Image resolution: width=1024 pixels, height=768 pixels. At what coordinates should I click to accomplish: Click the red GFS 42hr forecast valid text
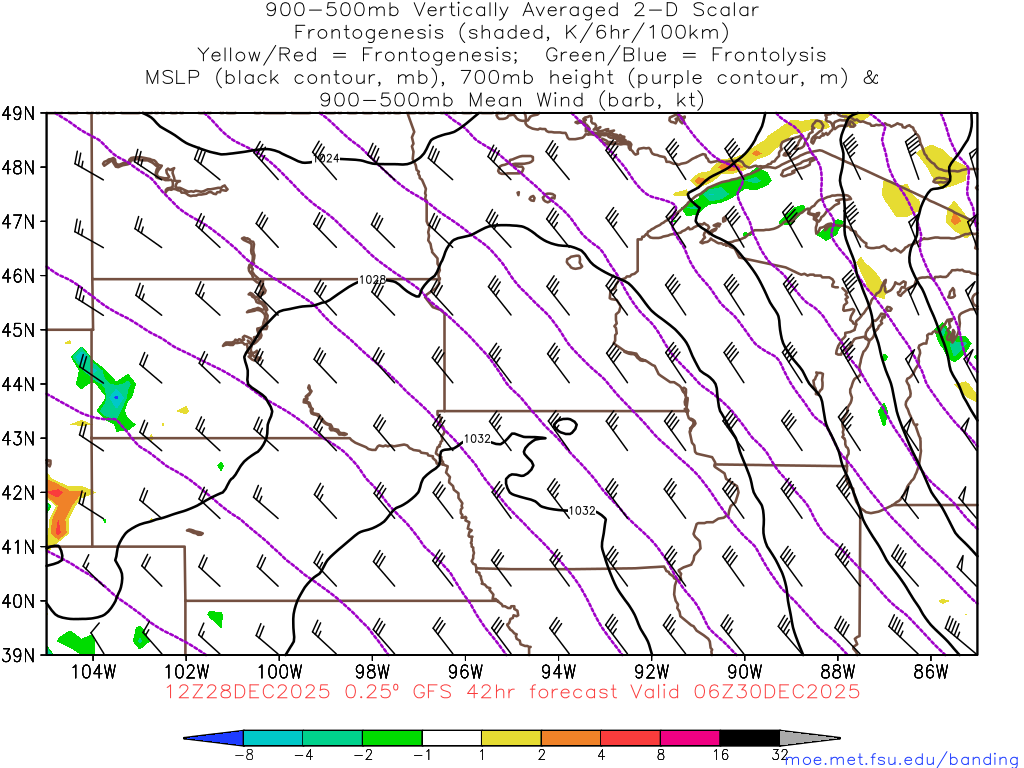click(512, 691)
